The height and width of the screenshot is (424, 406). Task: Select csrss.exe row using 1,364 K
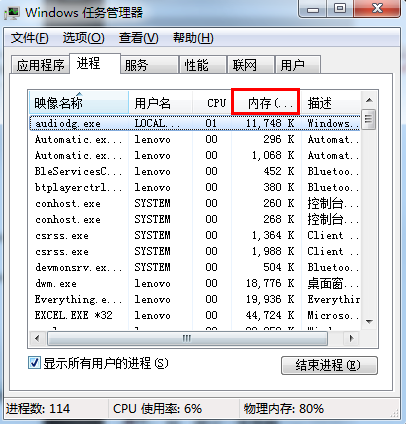pyautogui.click(x=195, y=235)
